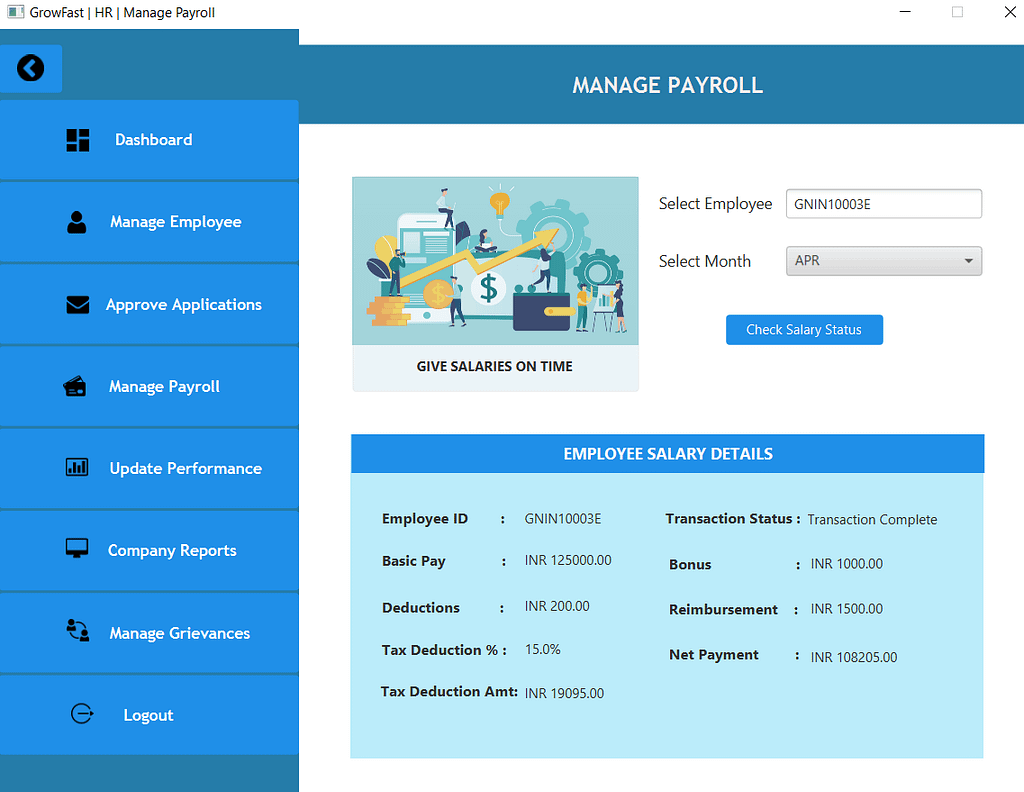Click the back arrow icon
Viewport: 1024px width, 792px height.
[x=31, y=68]
